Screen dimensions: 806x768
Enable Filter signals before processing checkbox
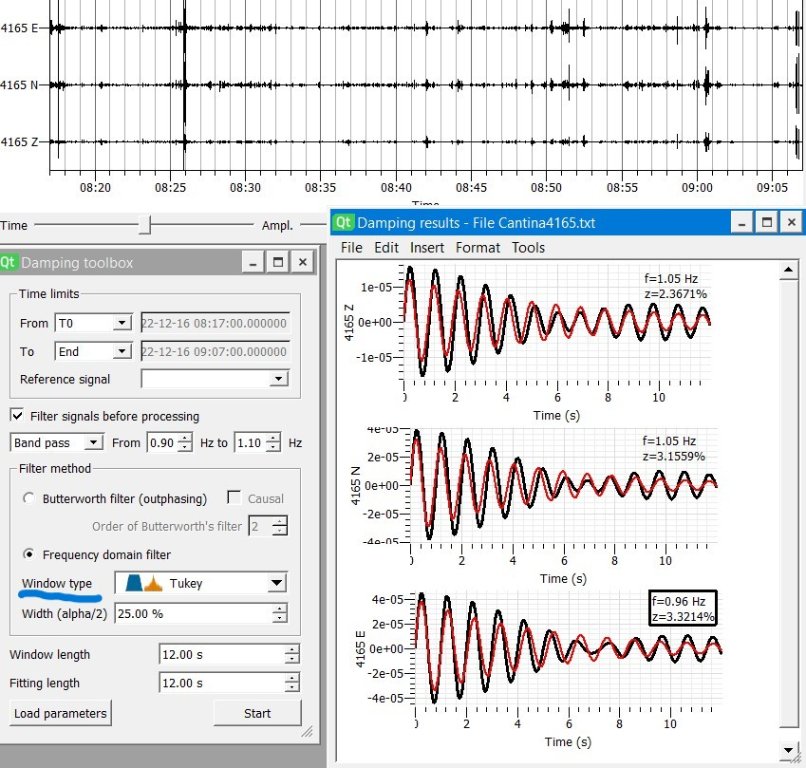(x=17, y=416)
